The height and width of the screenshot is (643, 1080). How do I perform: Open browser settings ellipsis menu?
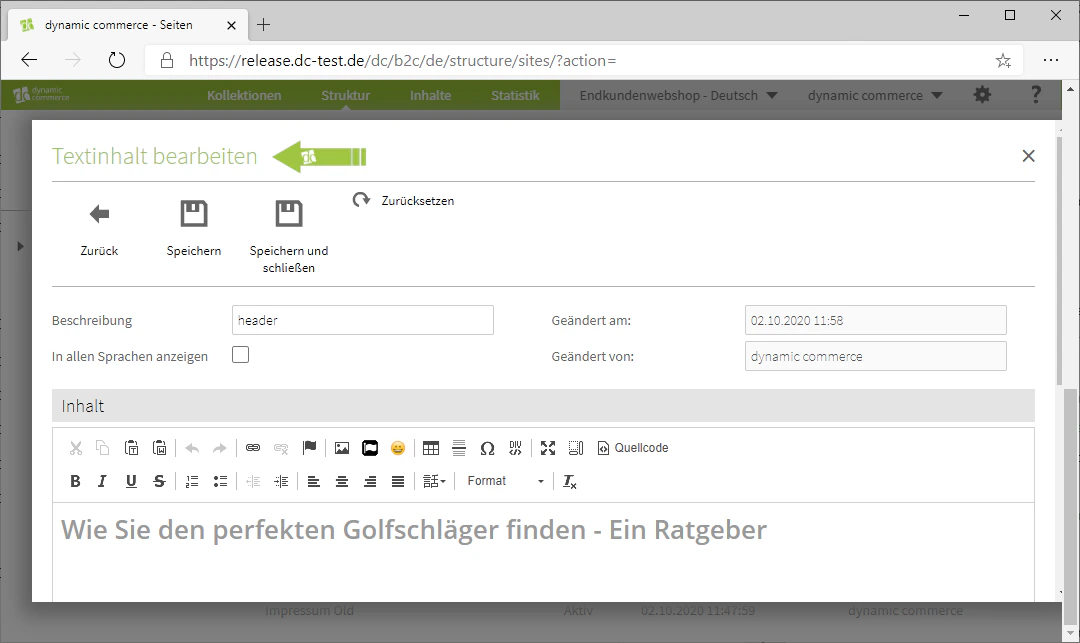tap(1050, 61)
